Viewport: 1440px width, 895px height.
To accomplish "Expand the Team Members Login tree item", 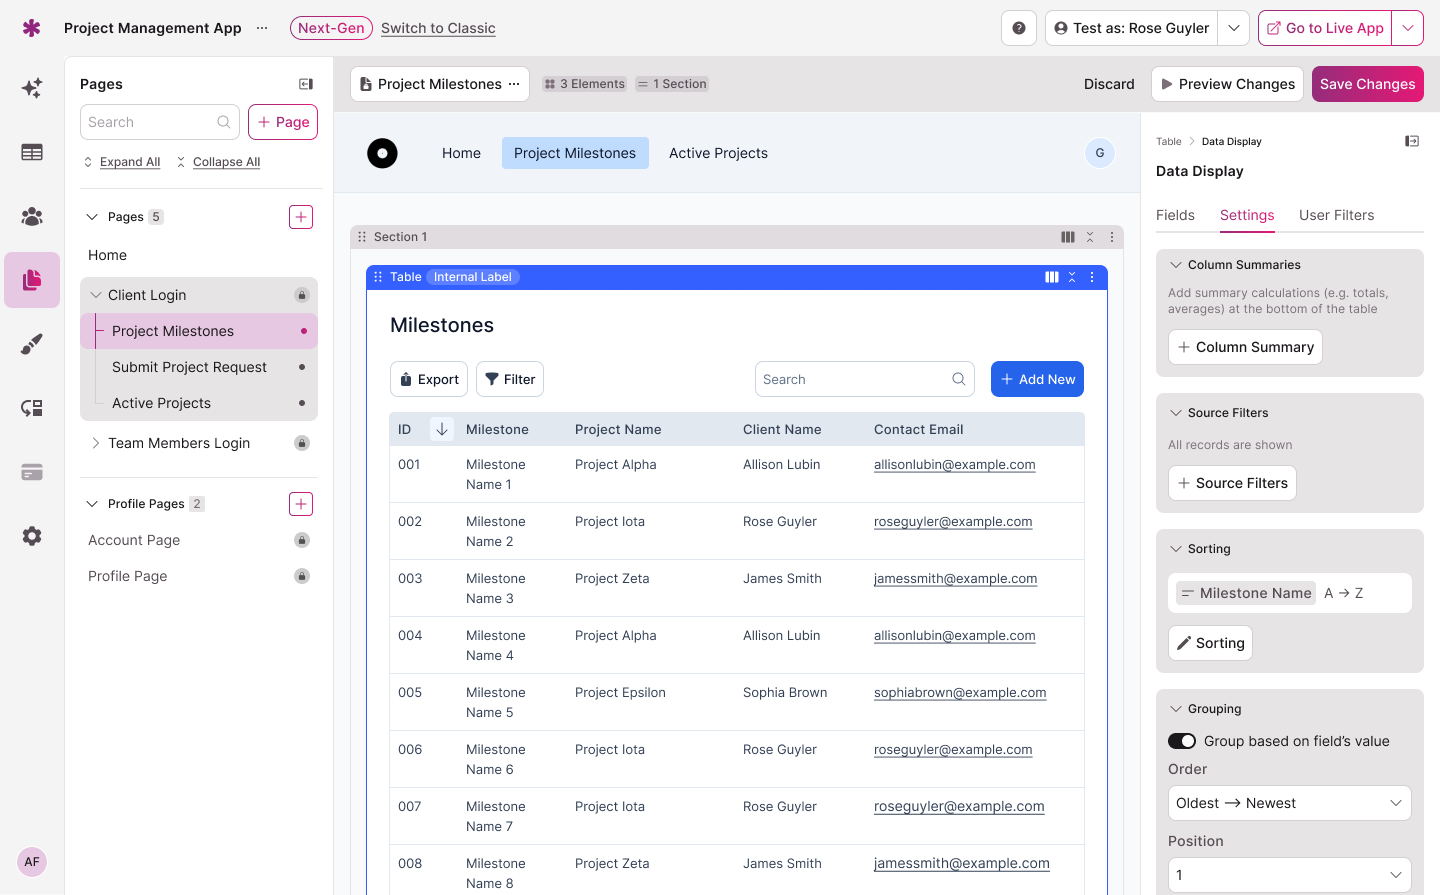I will click(96, 443).
